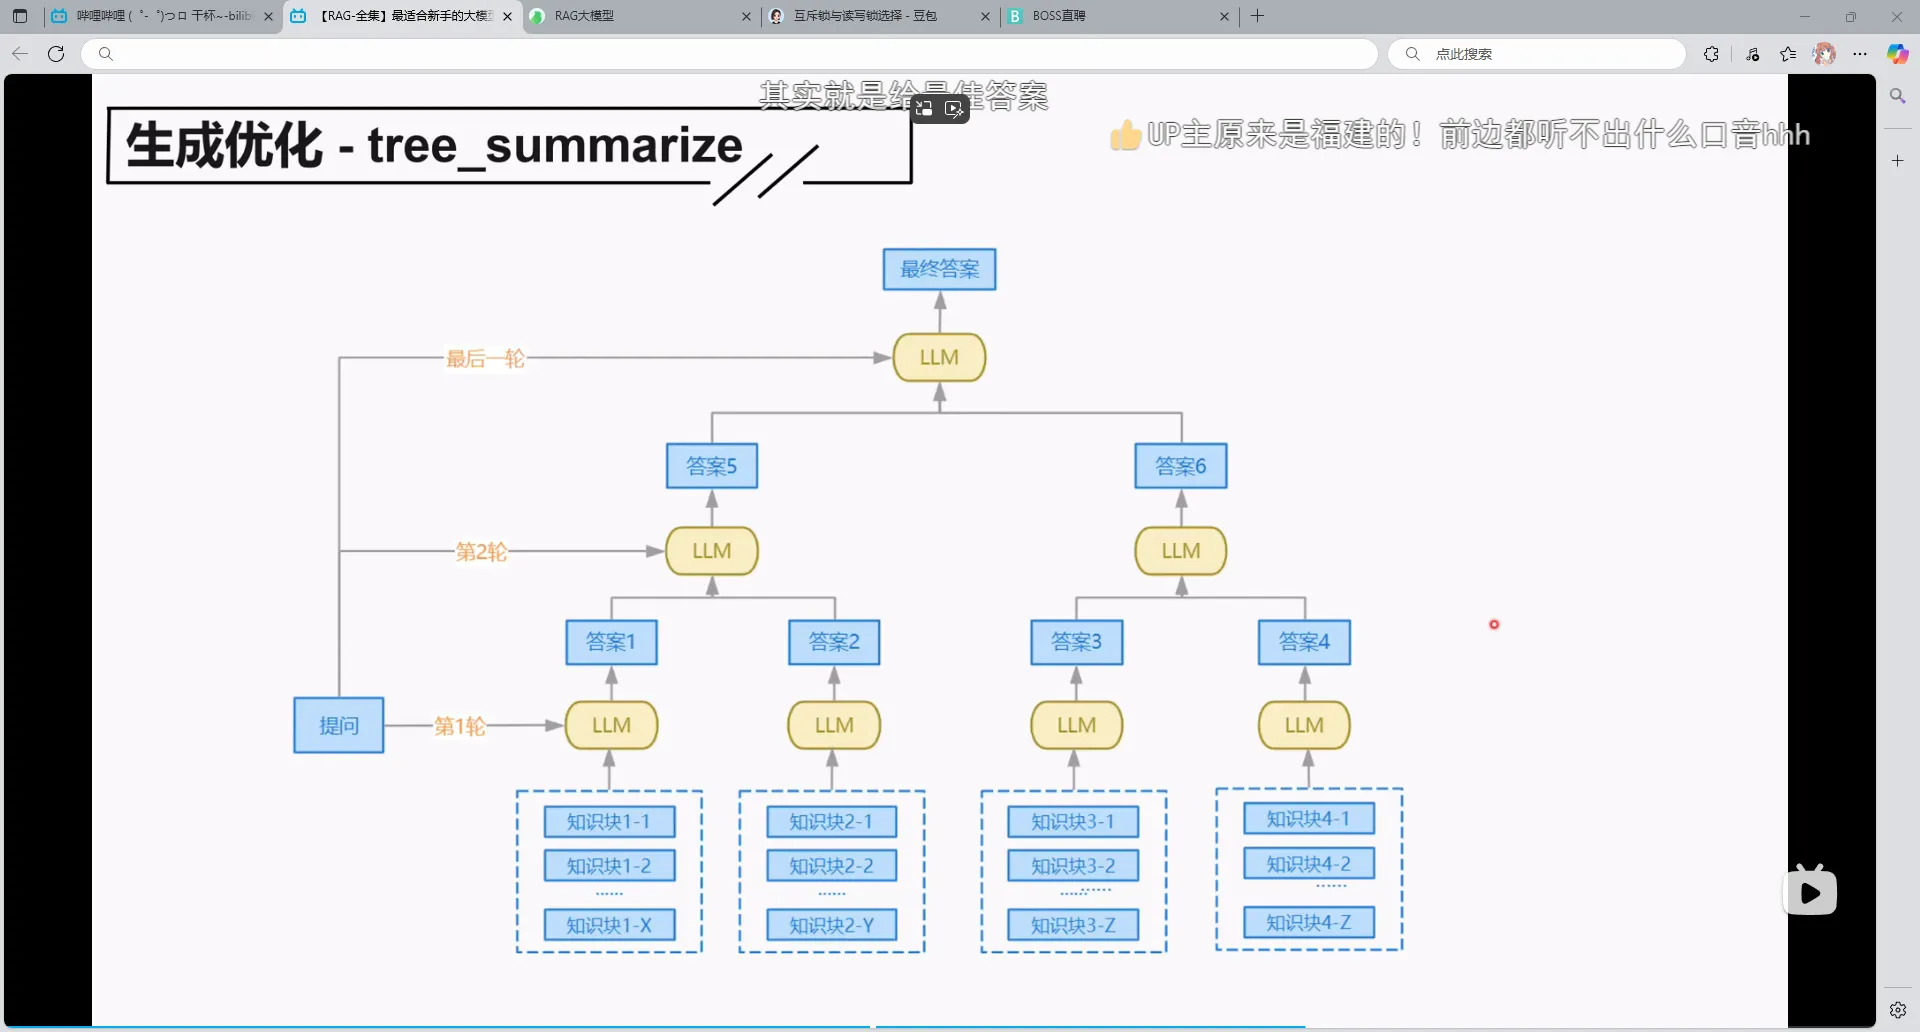Open the user profile avatar

1824,54
